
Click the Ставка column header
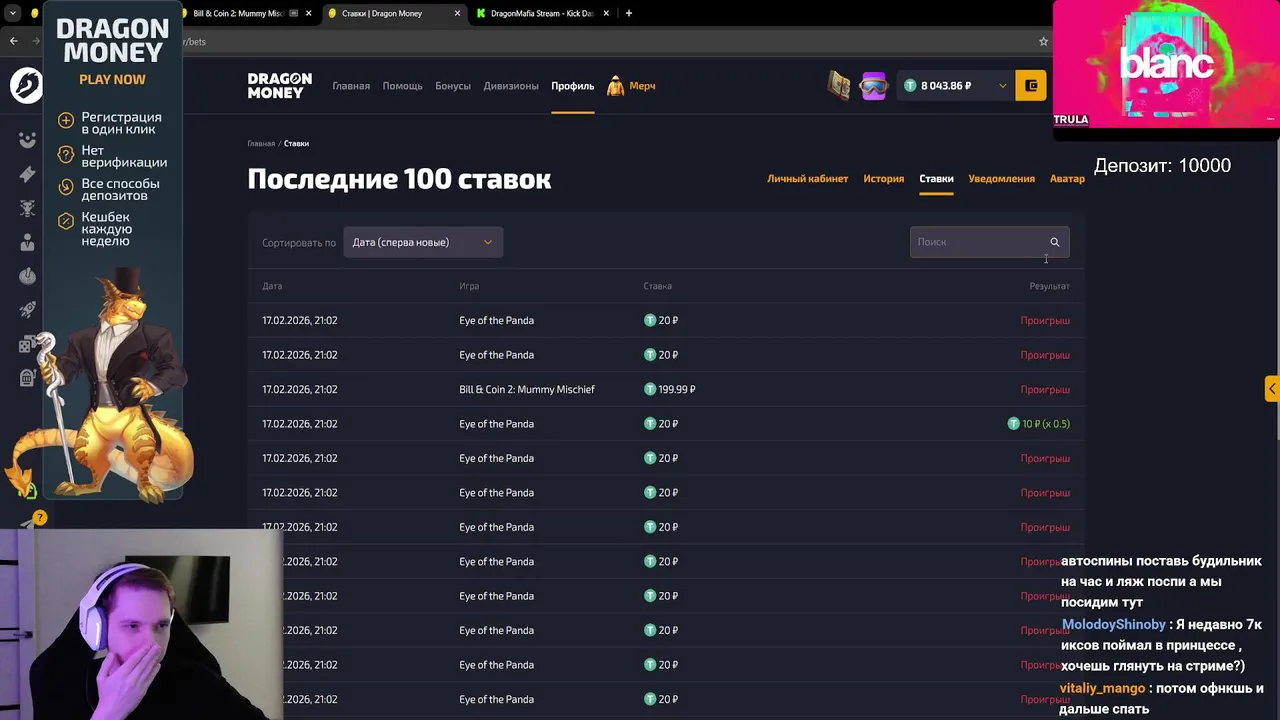coord(657,286)
